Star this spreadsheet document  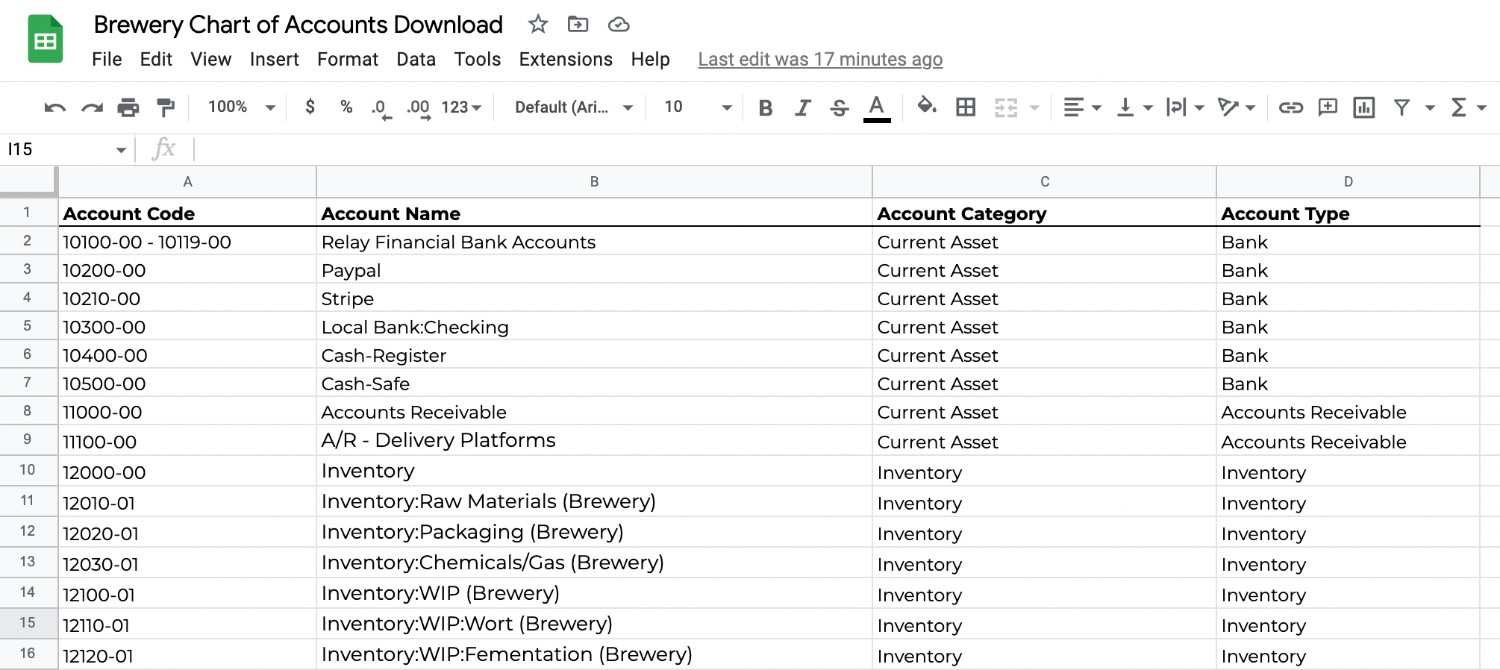pos(538,25)
